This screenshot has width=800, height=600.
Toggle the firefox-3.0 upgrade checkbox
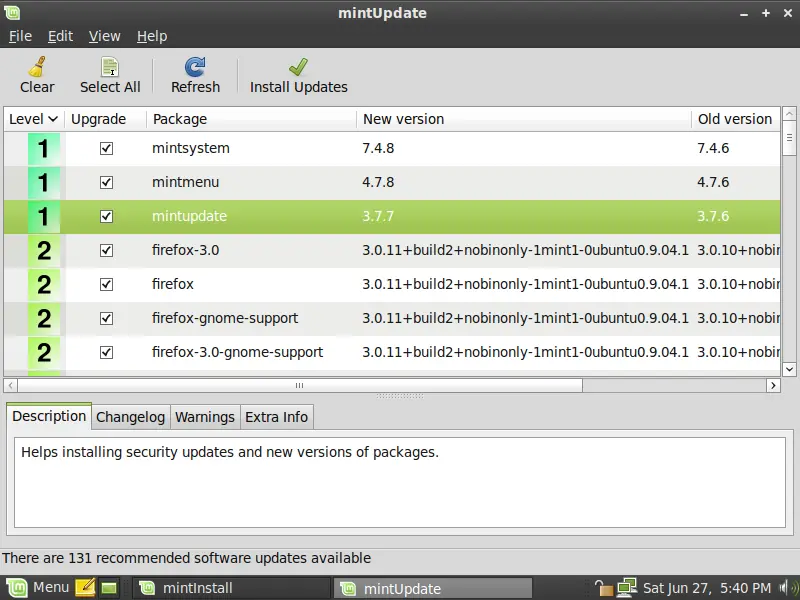click(106, 250)
